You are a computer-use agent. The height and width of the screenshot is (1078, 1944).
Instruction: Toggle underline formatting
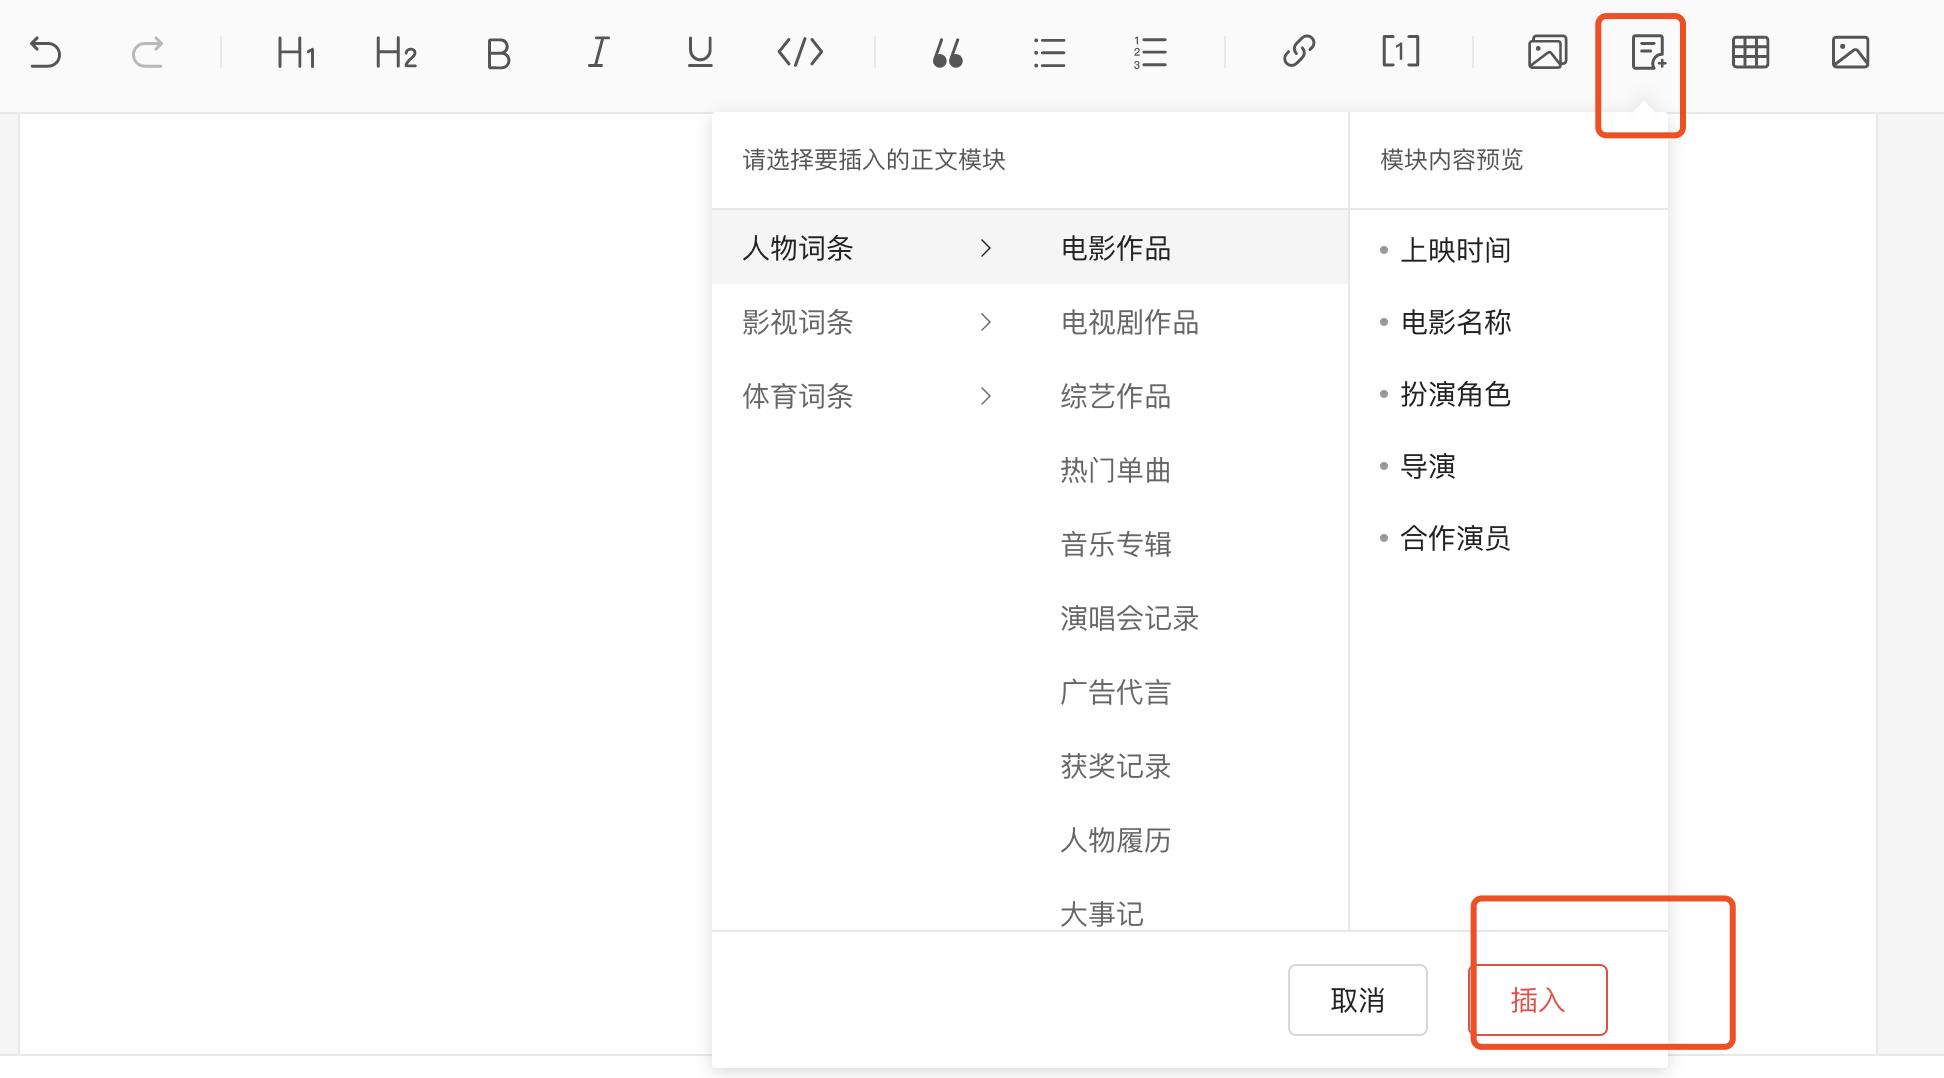coord(698,53)
